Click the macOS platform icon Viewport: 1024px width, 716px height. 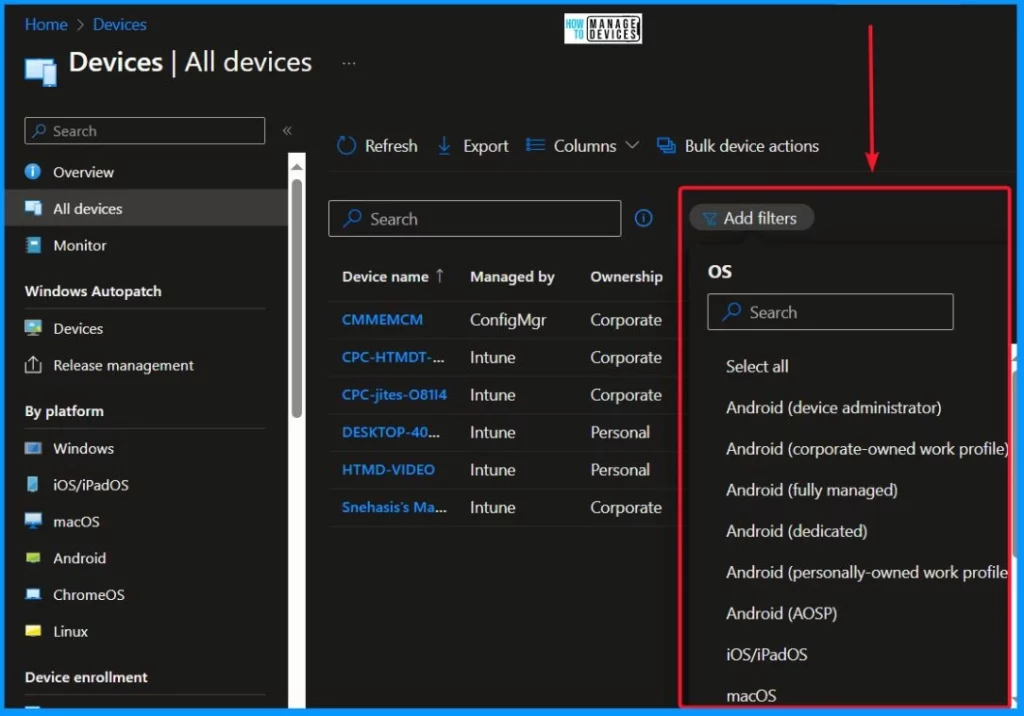tap(33, 521)
